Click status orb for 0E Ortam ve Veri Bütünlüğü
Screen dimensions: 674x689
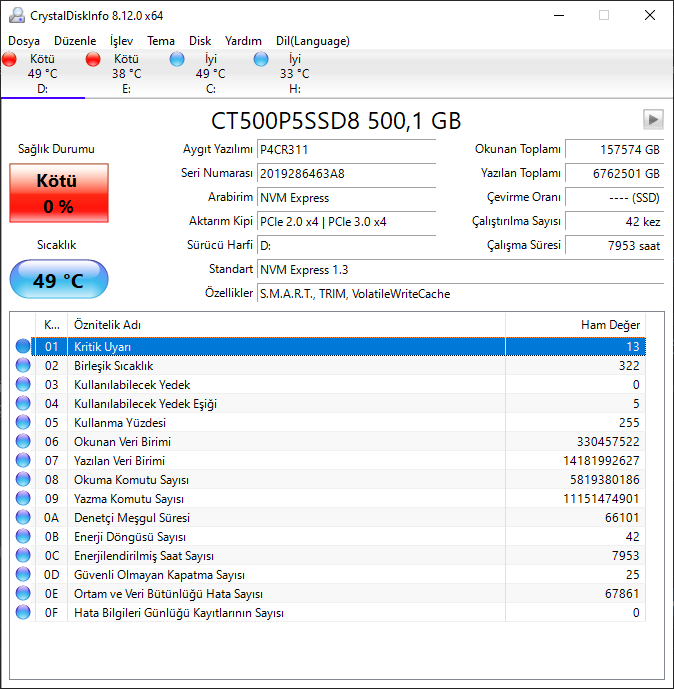coord(23,593)
